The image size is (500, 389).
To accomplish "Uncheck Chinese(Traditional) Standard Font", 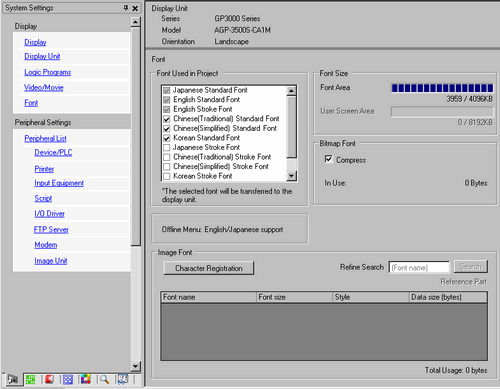I will (x=167, y=119).
